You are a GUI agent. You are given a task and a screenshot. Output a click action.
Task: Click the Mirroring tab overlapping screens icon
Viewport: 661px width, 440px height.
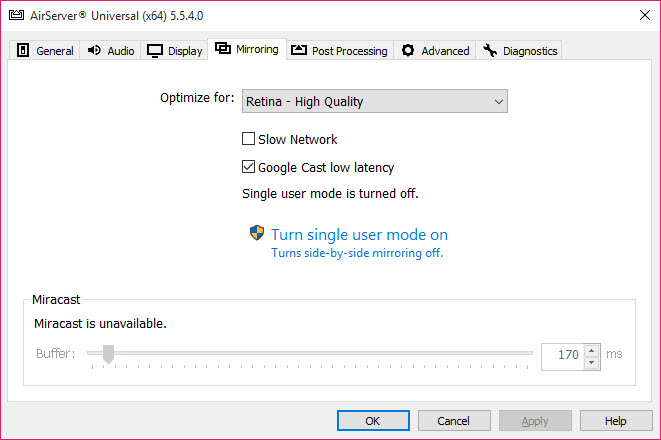[x=223, y=48]
